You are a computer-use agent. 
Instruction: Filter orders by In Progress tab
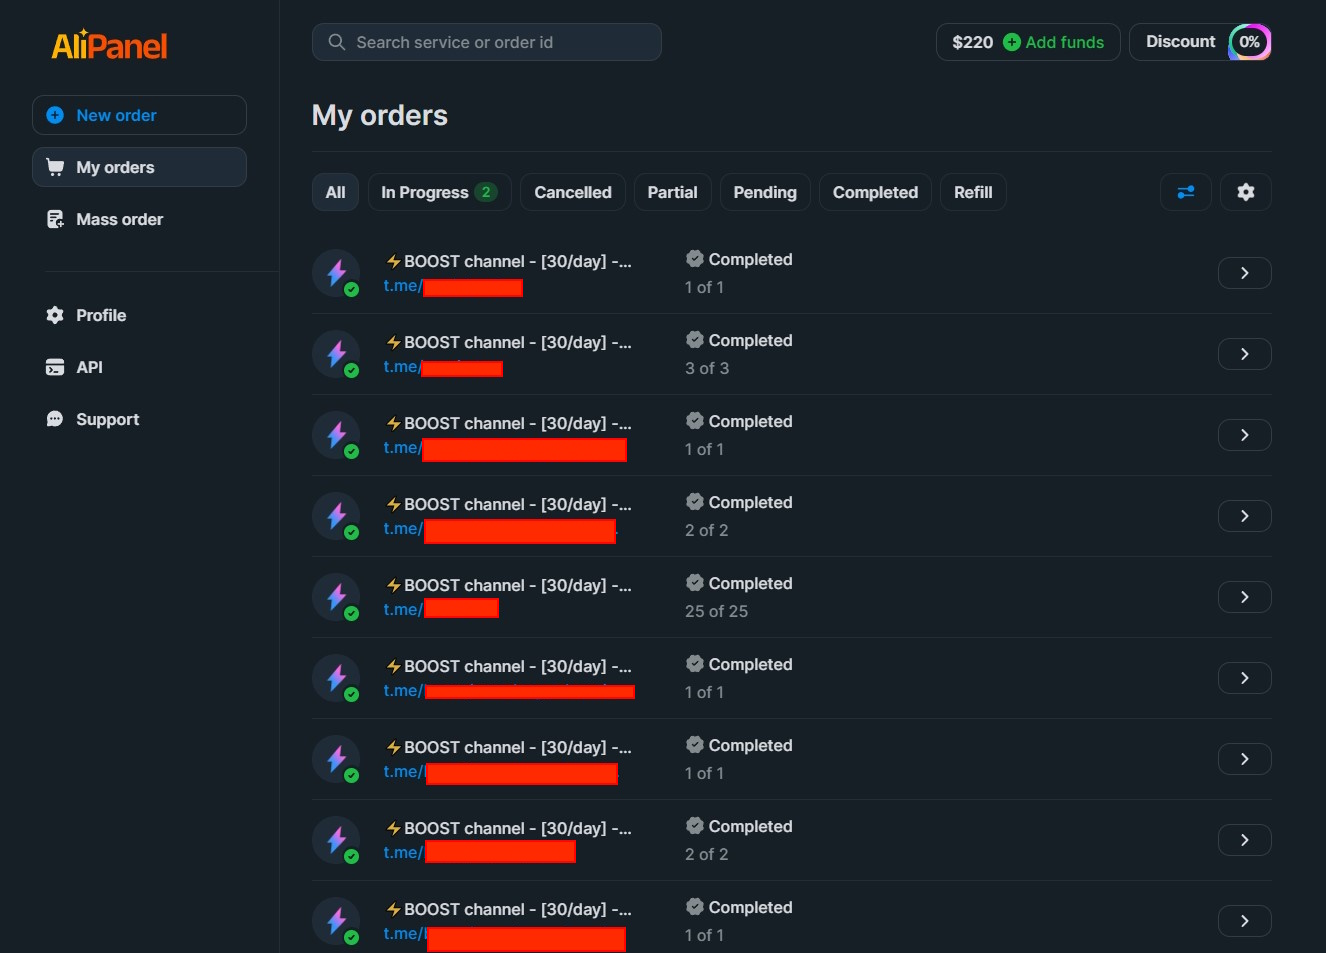439,192
